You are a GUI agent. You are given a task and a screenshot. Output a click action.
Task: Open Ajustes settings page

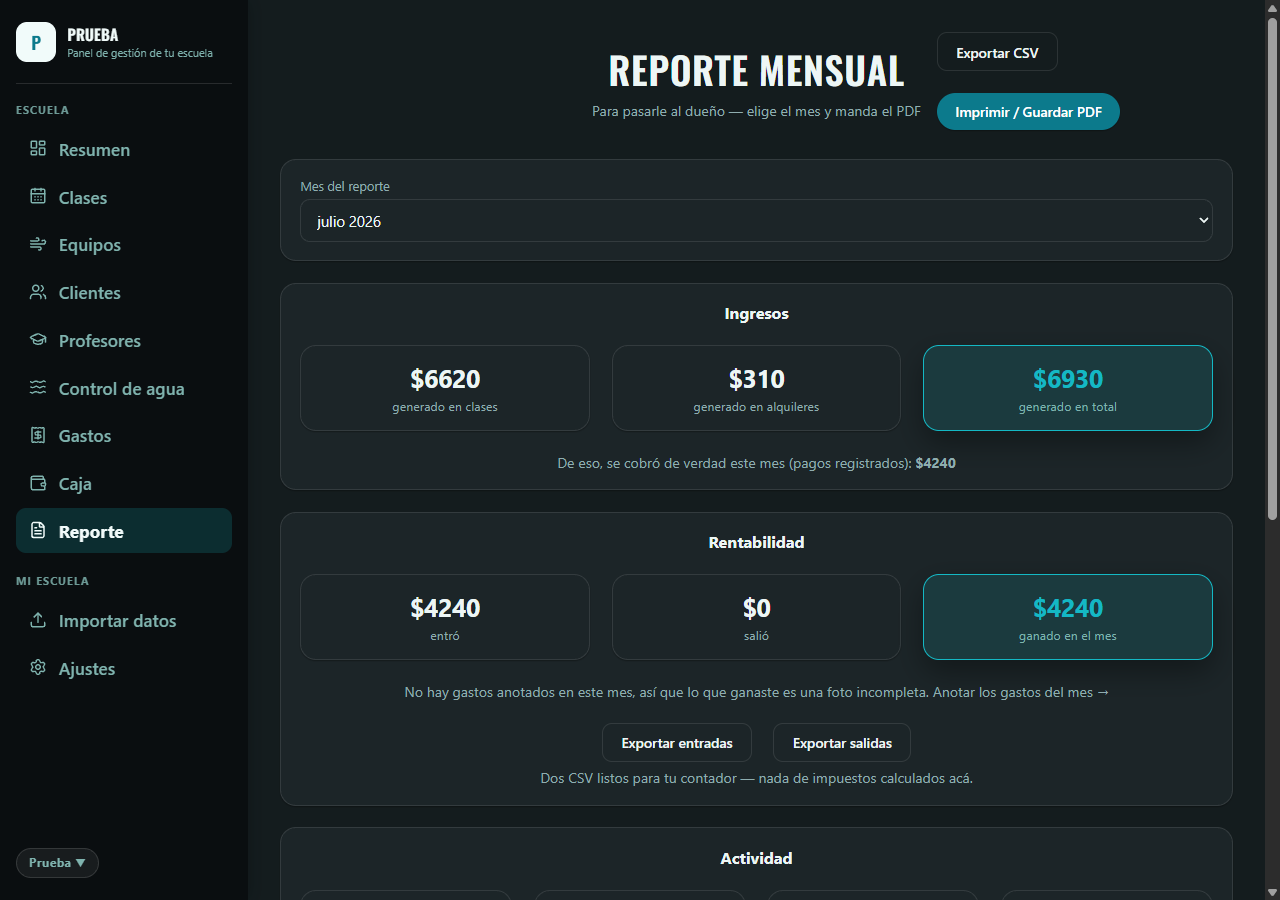coord(124,669)
